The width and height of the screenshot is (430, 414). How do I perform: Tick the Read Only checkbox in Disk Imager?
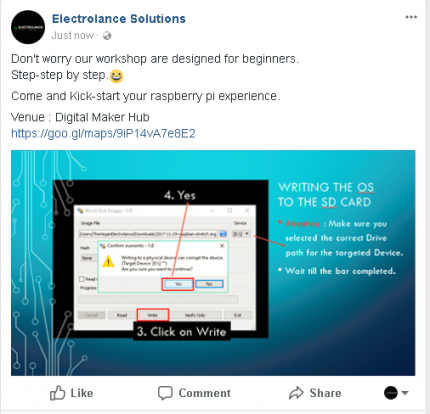pyautogui.click(x=82, y=279)
